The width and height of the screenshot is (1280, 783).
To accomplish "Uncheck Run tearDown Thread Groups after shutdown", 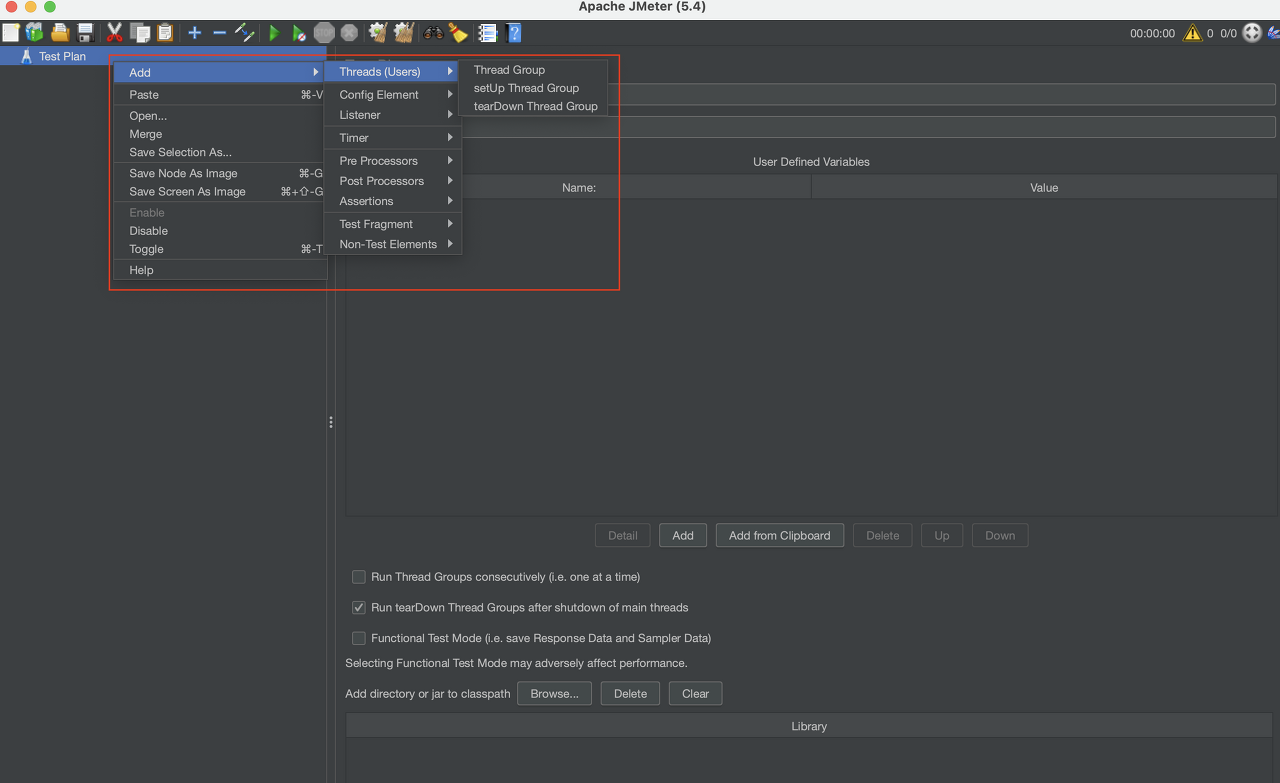I will (359, 607).
